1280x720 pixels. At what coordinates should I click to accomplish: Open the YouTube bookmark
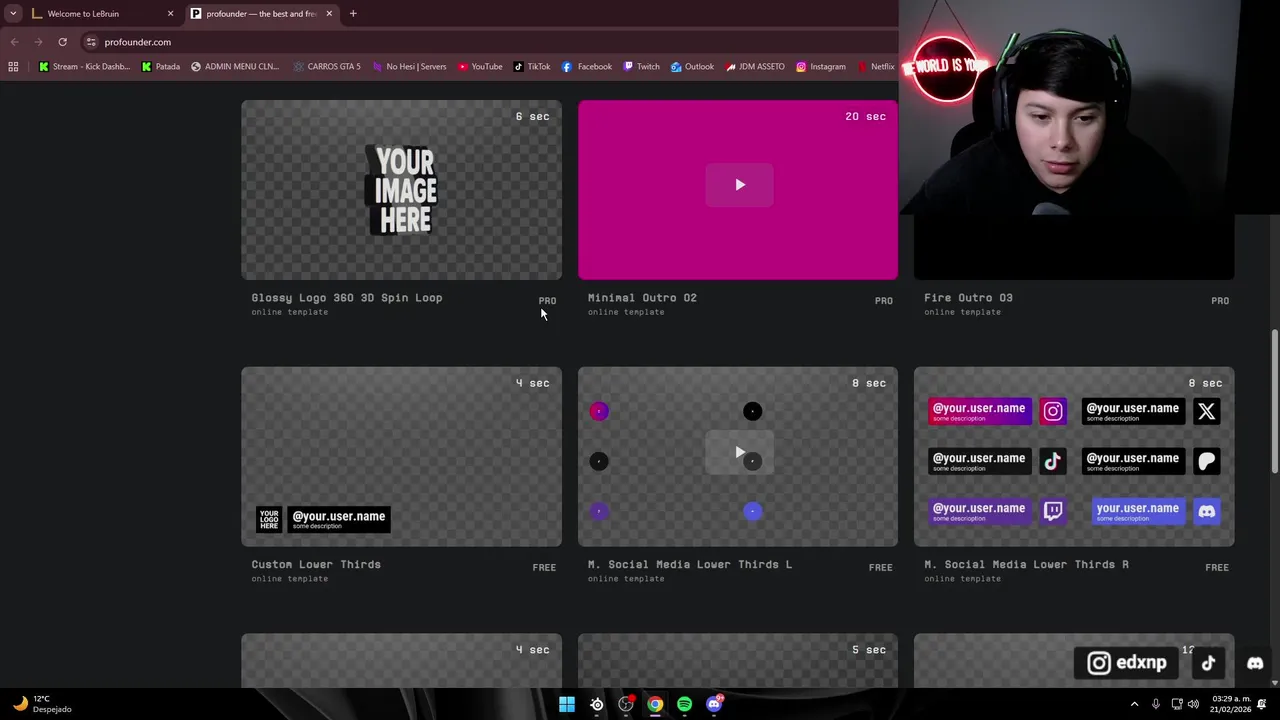pyautogui.click(x=480, y=67)
